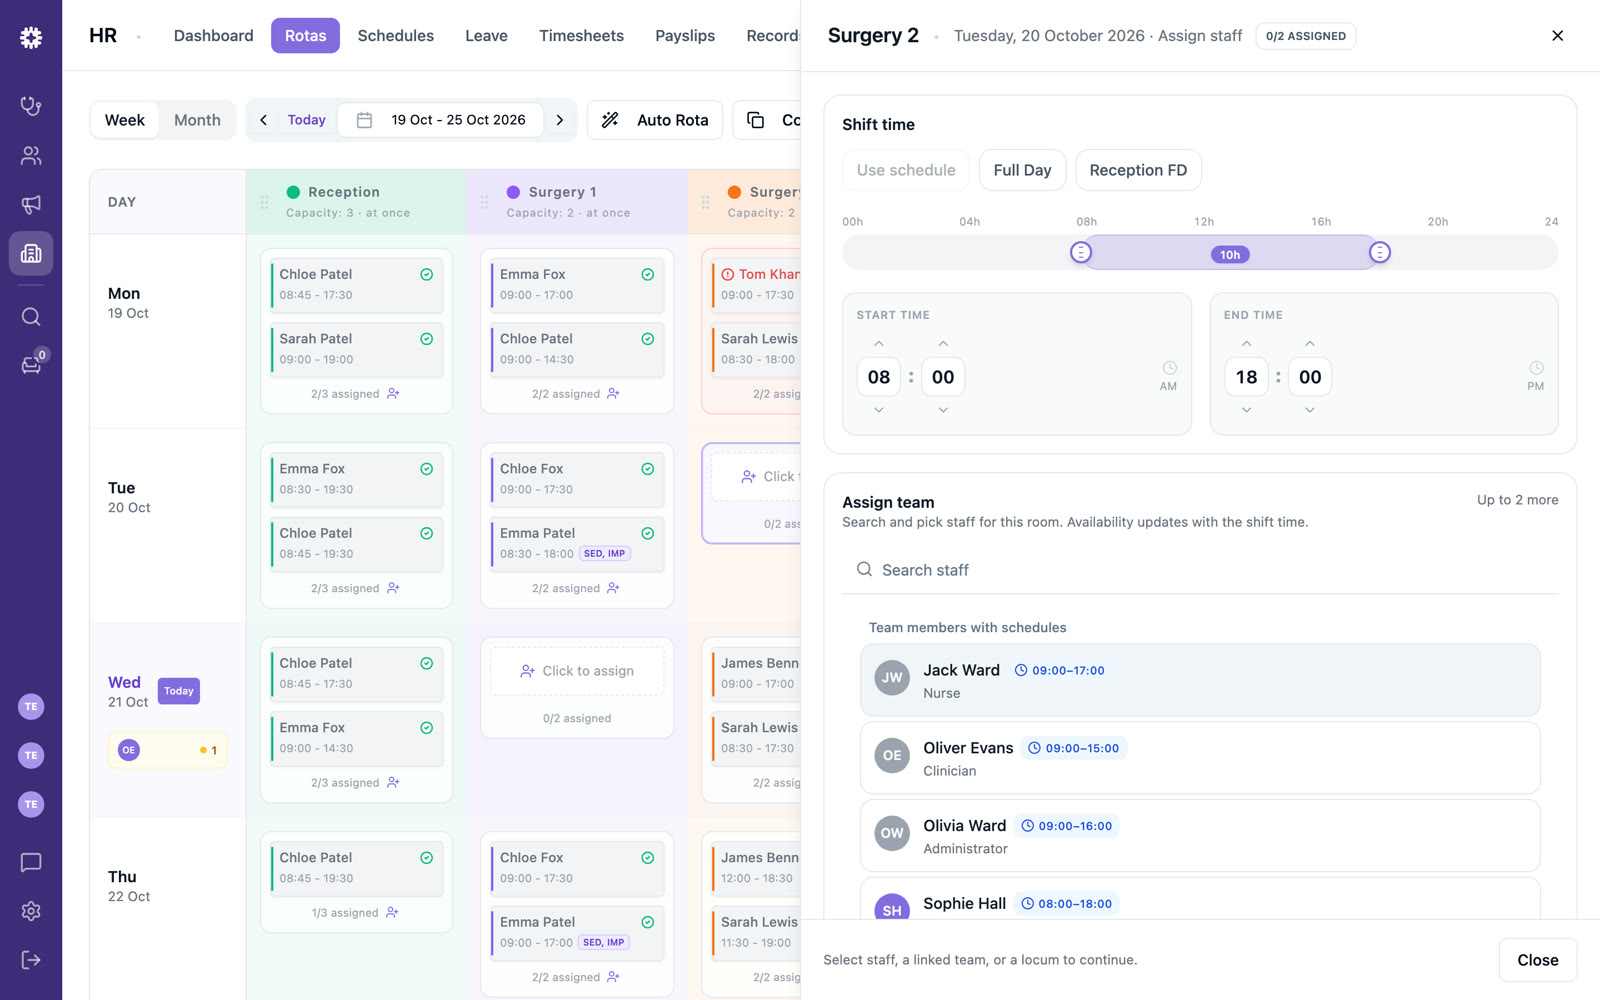The width and height of the screenshot is (1600, 1000).
Task: Click the shift slider start handle
Action: tap(1081, 253)
